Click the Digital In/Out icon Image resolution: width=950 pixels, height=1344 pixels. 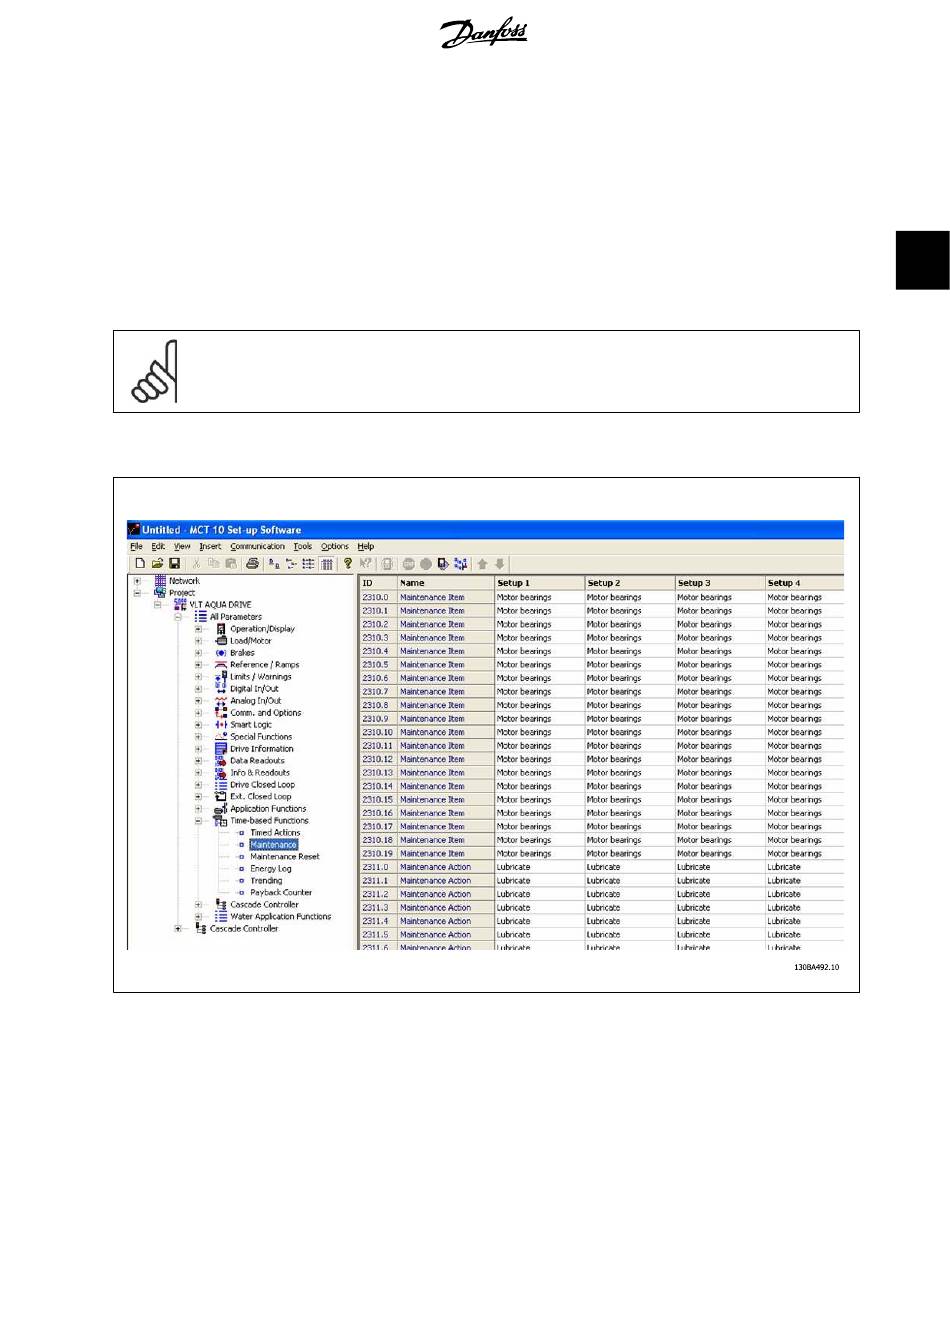pyautogui.click(x=221, y=689)
